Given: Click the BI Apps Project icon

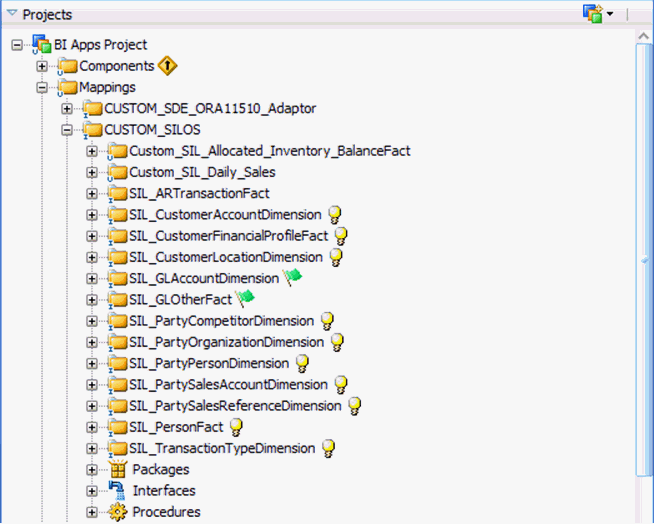Looking at the screenshot, I should [x=42, y=45].
